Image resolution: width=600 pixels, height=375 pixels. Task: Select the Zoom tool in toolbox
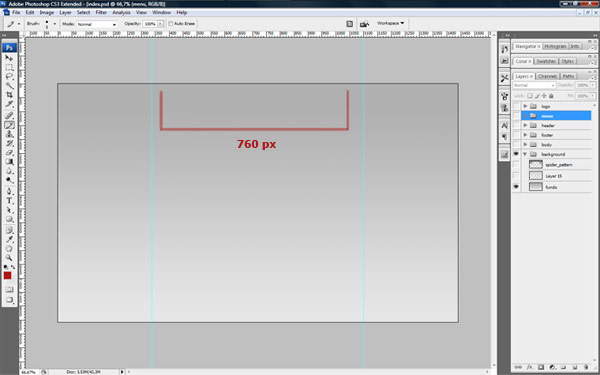coord(9,258)
